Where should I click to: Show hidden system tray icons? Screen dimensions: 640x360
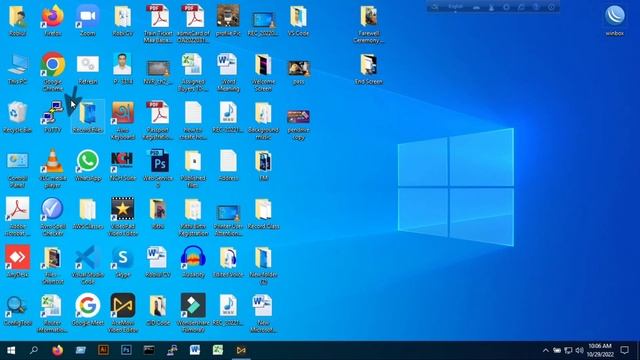[x=546, y=350]
